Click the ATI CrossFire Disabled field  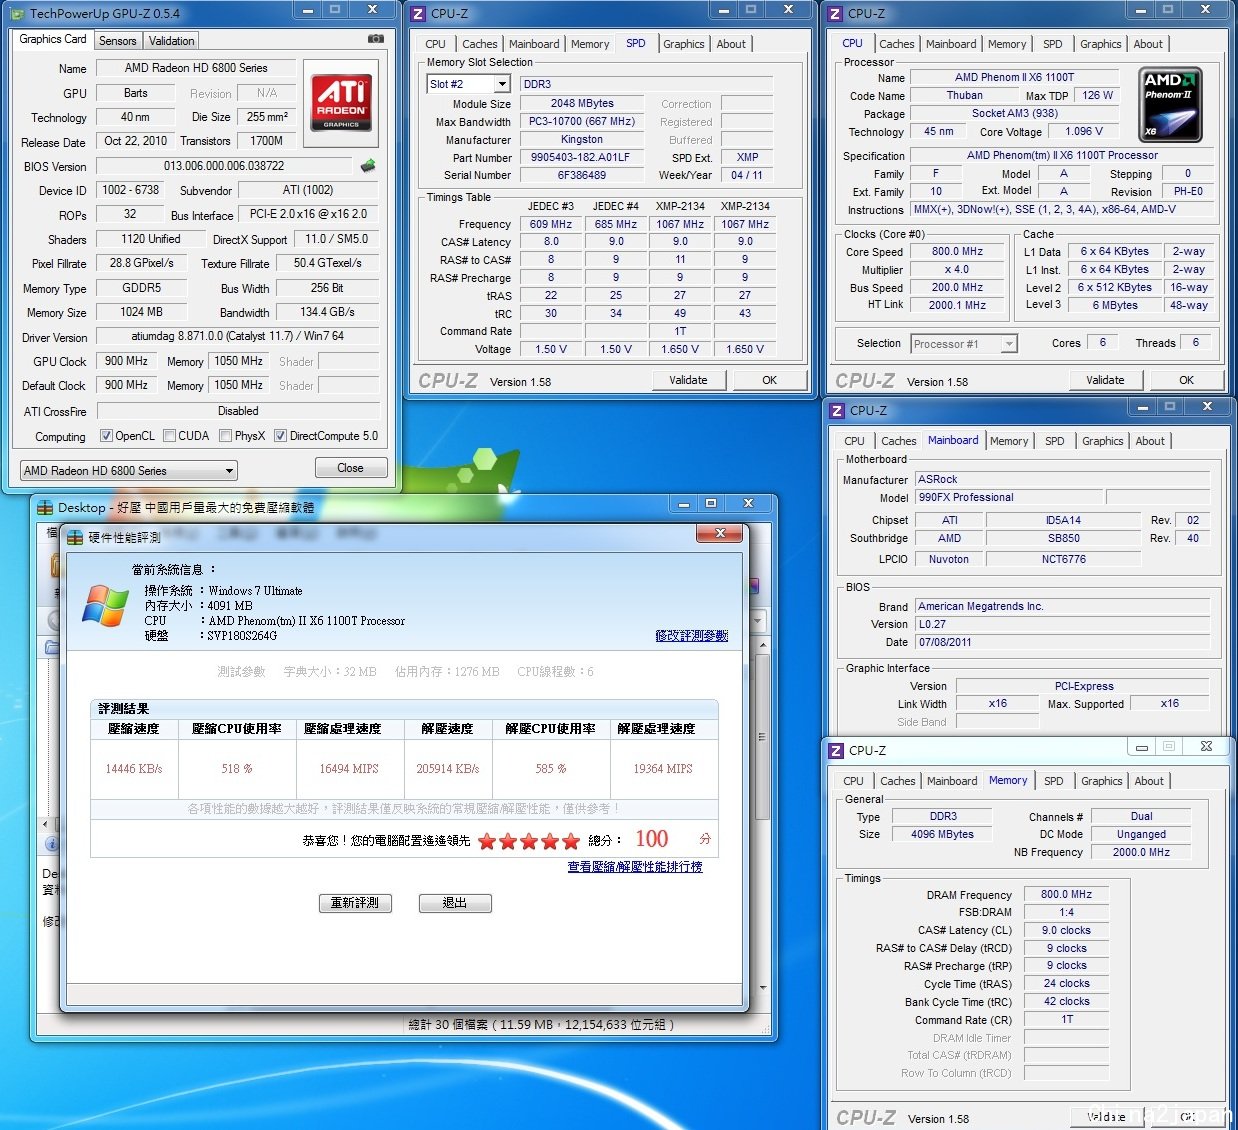[x=237, y=411]
